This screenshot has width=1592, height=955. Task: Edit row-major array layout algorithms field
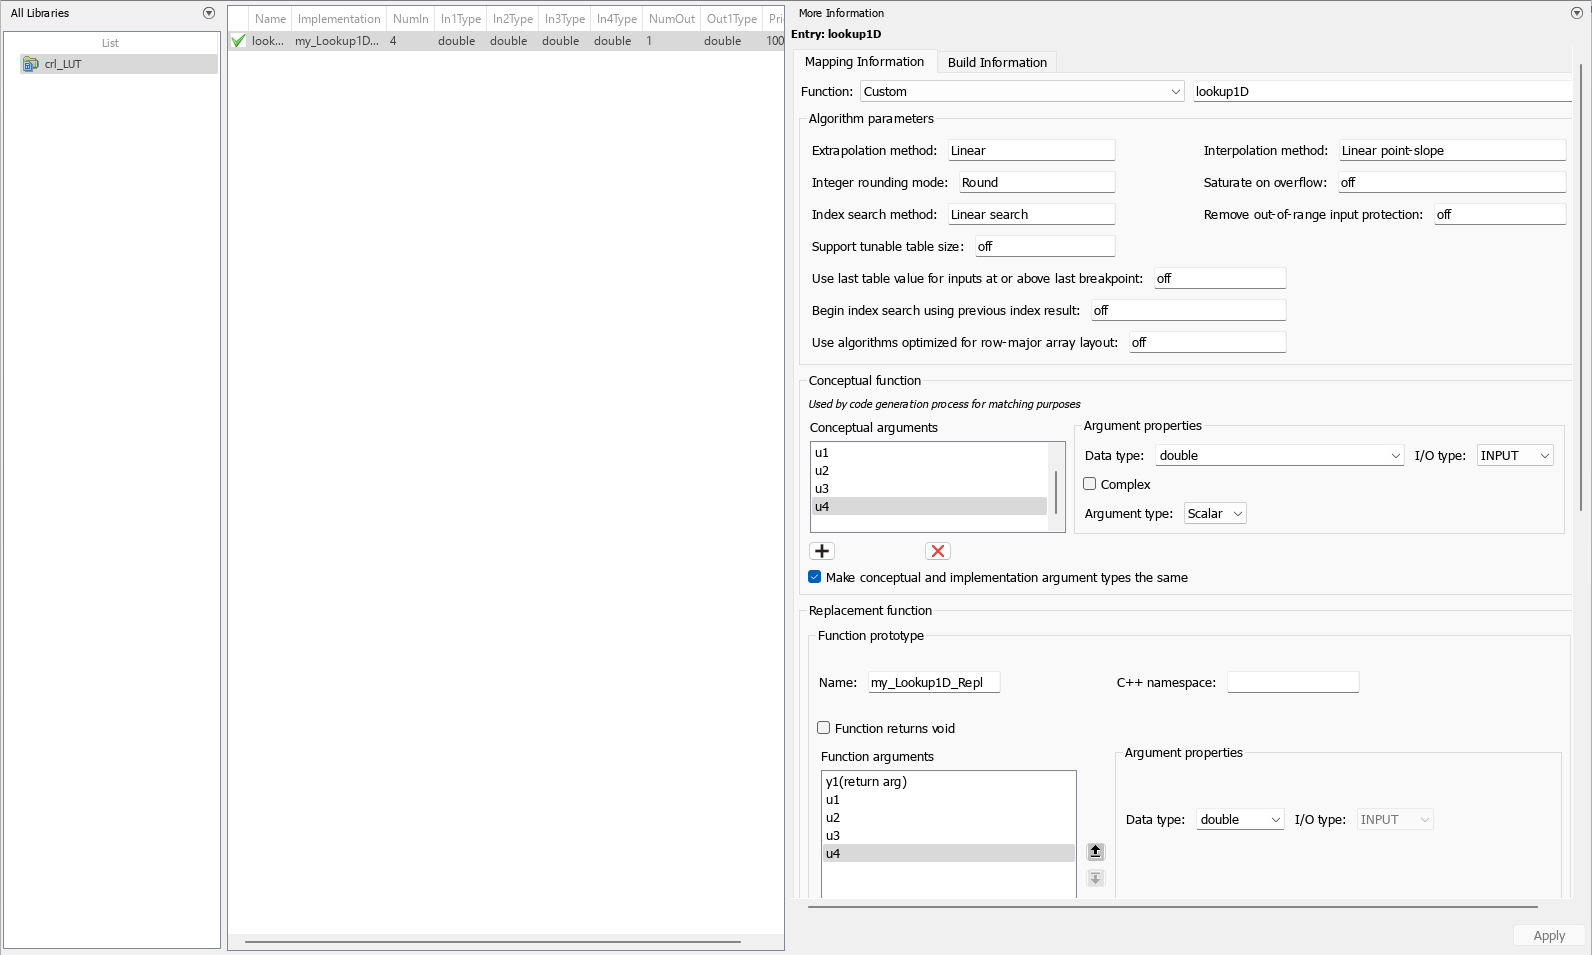pyautogui.click(x=1208, y=342)
